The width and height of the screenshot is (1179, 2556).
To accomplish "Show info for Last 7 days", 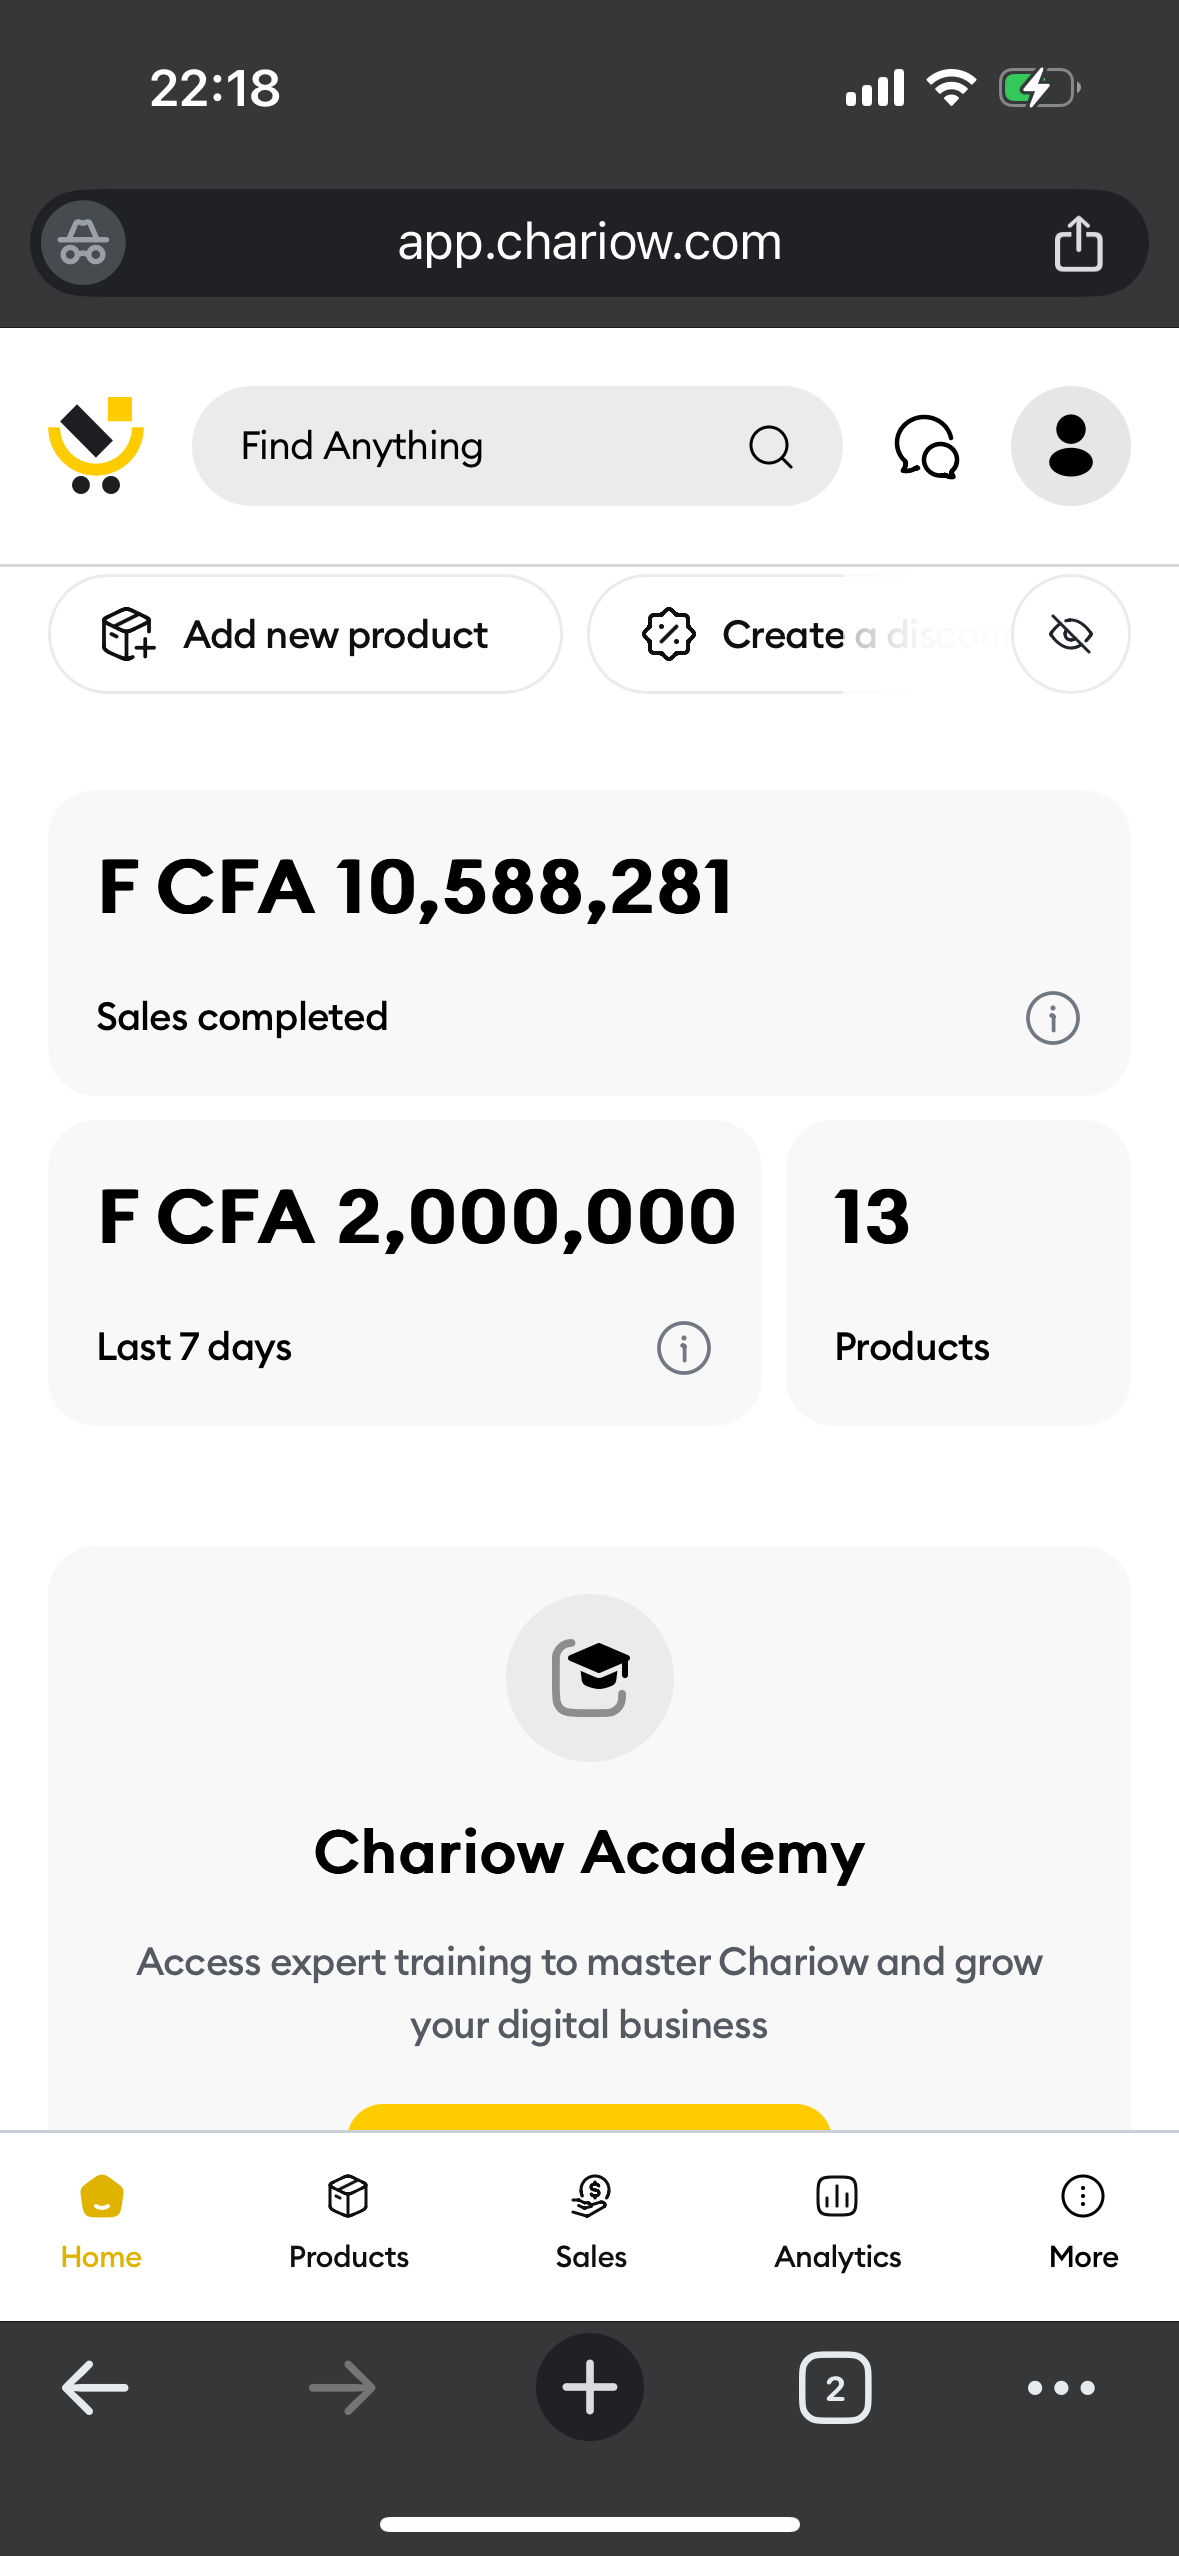I will coord(683,1348).
